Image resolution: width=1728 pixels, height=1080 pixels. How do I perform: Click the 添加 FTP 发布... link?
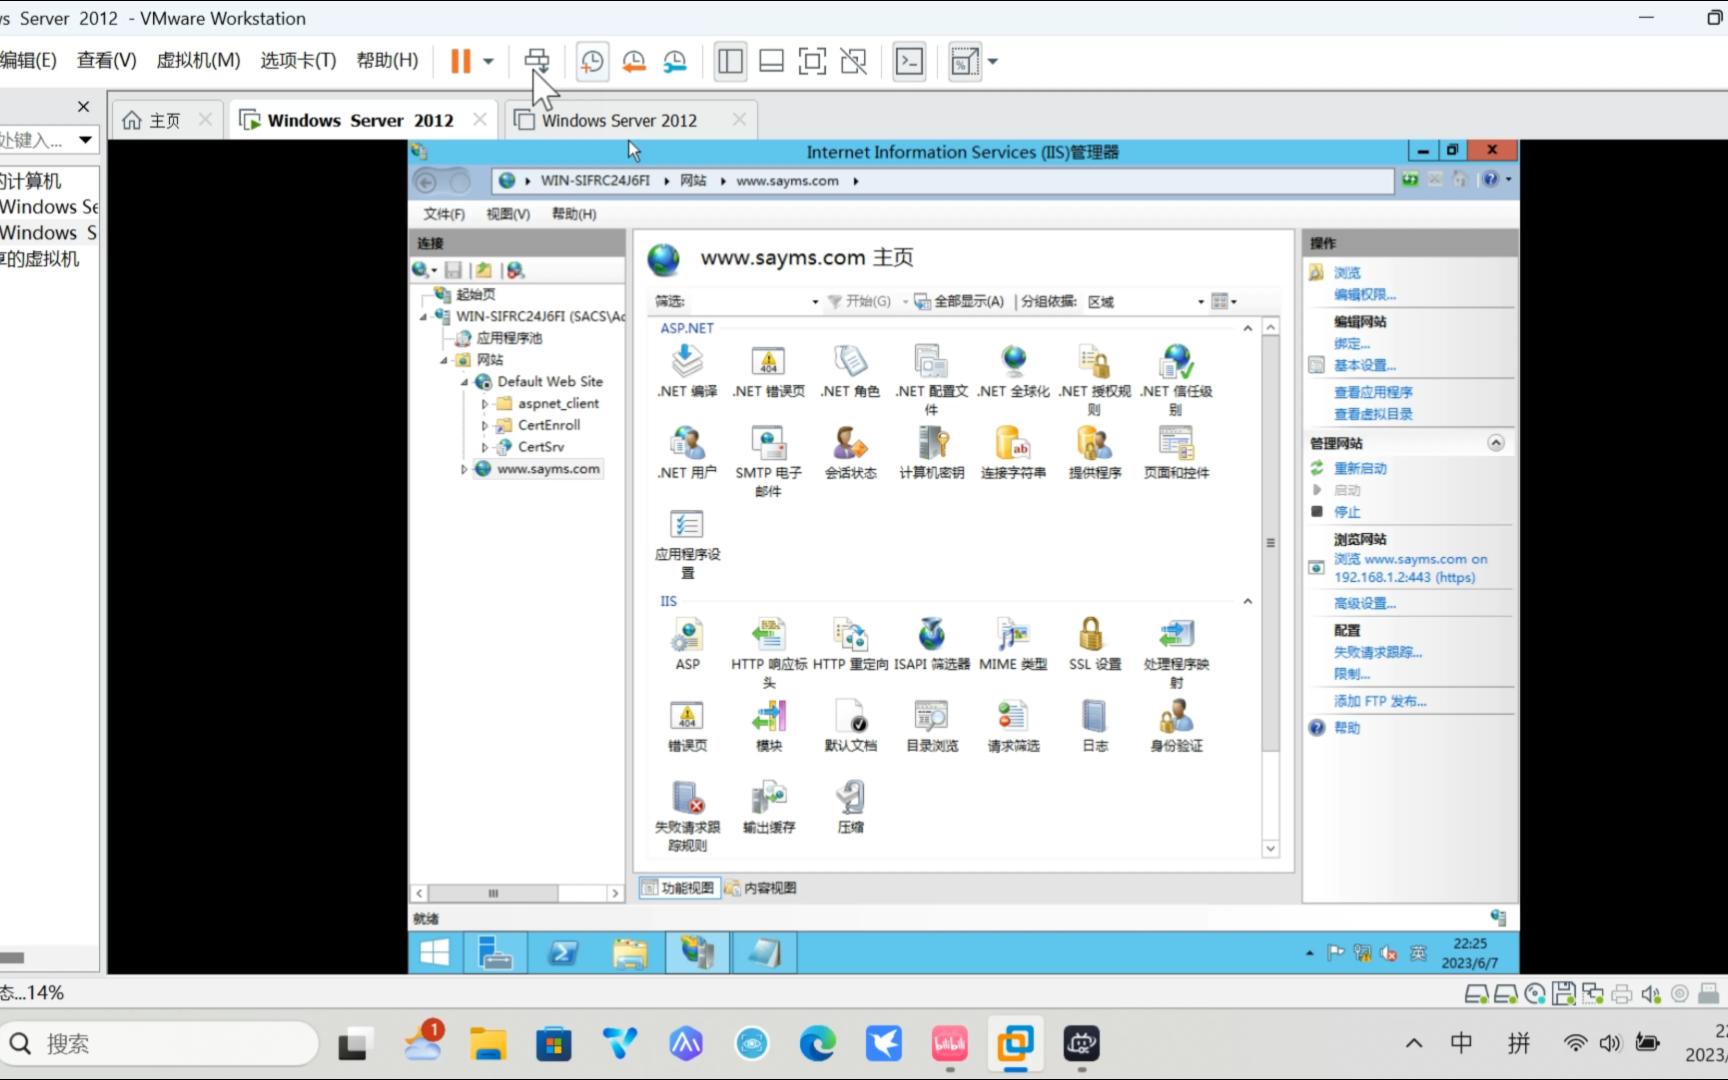point(1380,702)
